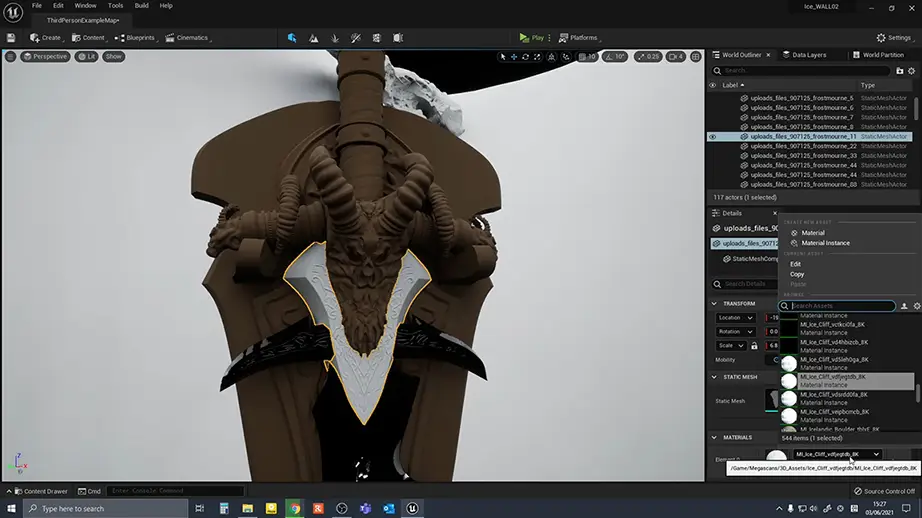Image resolution: width=922 pixels, height=518 pixels.
Task: Collapse the Materials section
Action: coord(714,437)
